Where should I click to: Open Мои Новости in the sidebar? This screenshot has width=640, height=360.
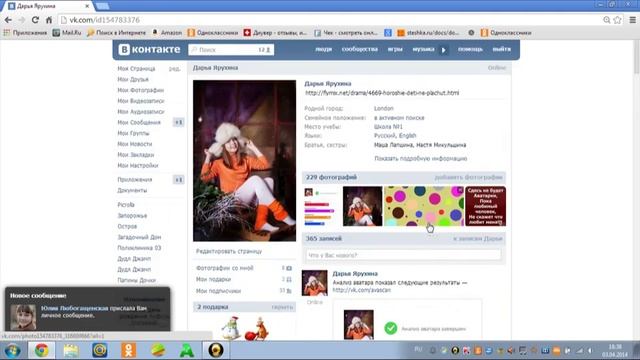click(x=135, y=144)
